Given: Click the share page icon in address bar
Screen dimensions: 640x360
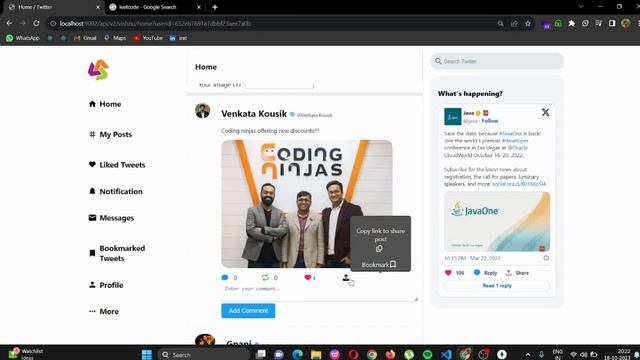Looking at the screenshot, I should point(514,24).
